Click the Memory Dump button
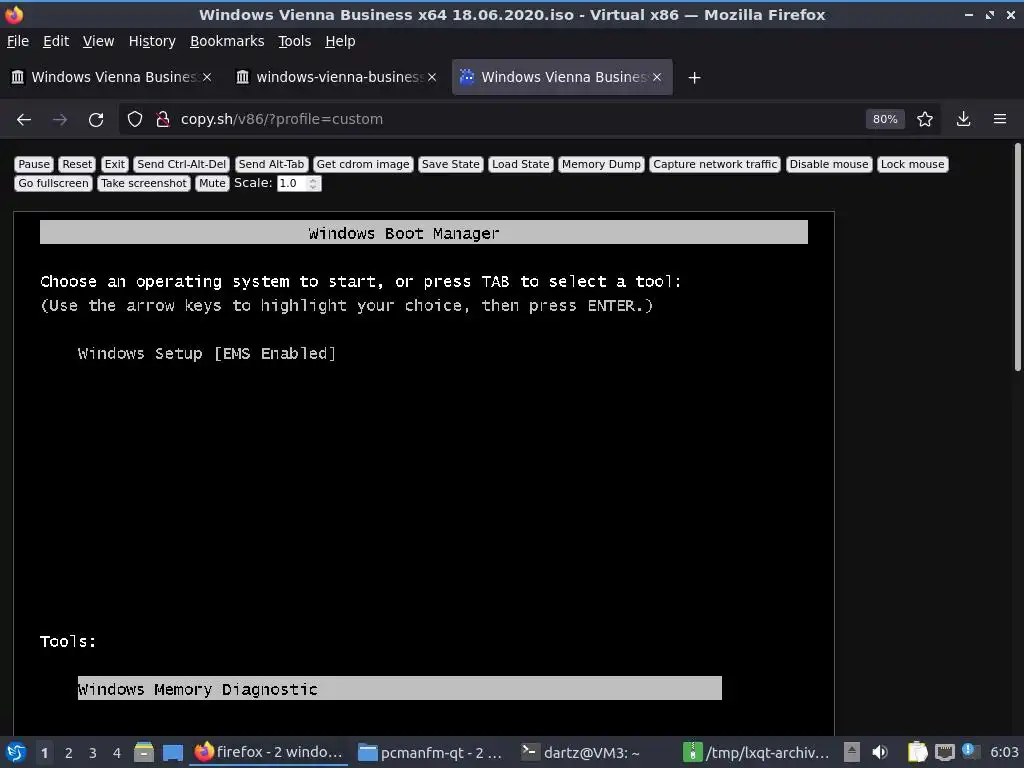 tap(601, 165)
